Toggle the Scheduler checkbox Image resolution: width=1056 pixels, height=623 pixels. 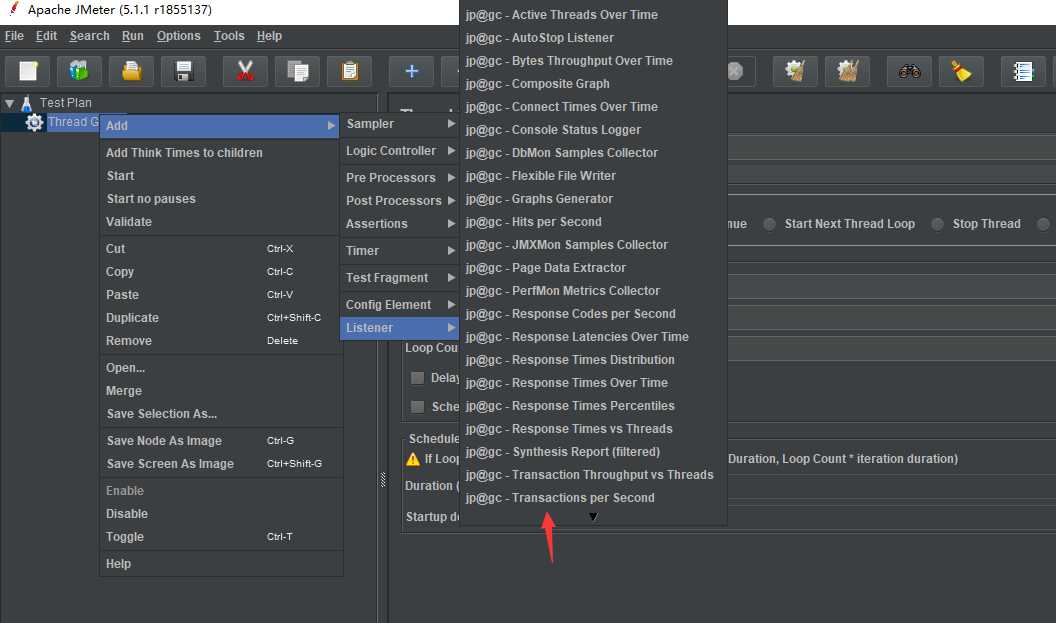(418, 407)
